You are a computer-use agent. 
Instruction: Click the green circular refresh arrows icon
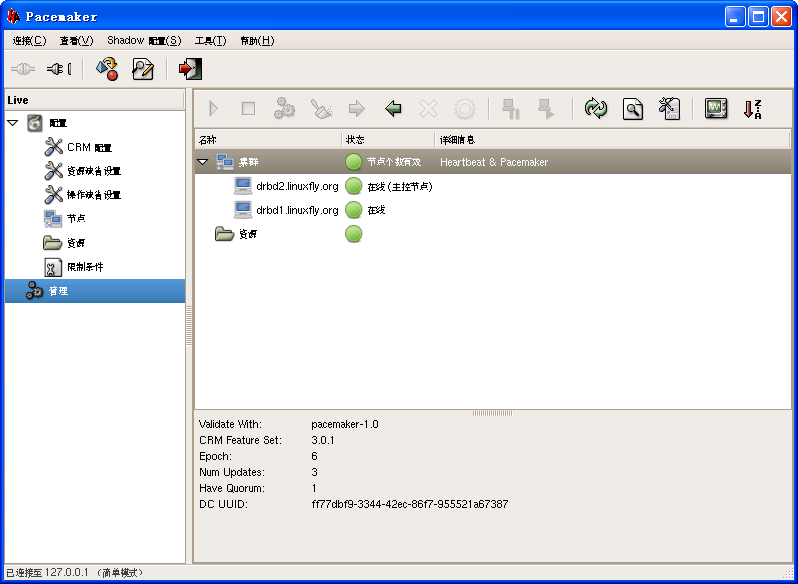tap(596, 109)
